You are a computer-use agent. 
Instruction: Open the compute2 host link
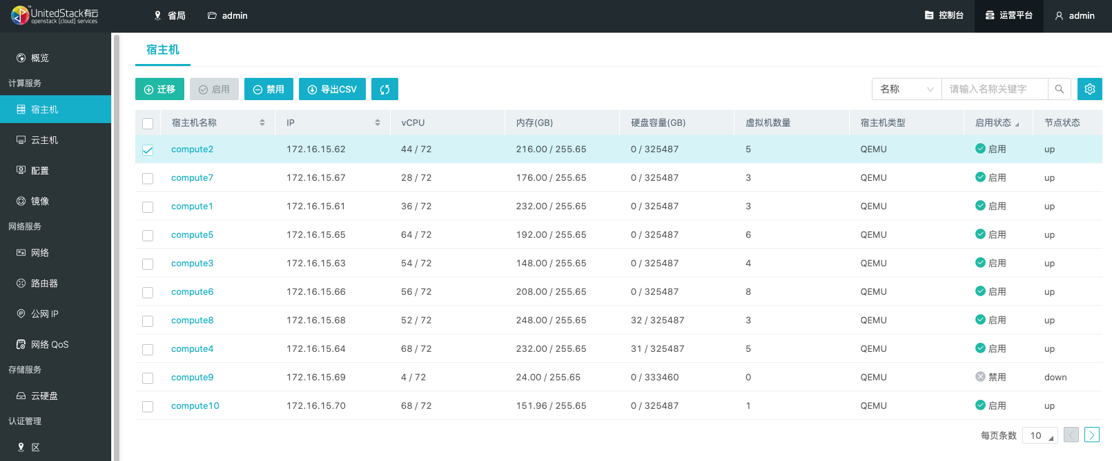tap(192, 149)
